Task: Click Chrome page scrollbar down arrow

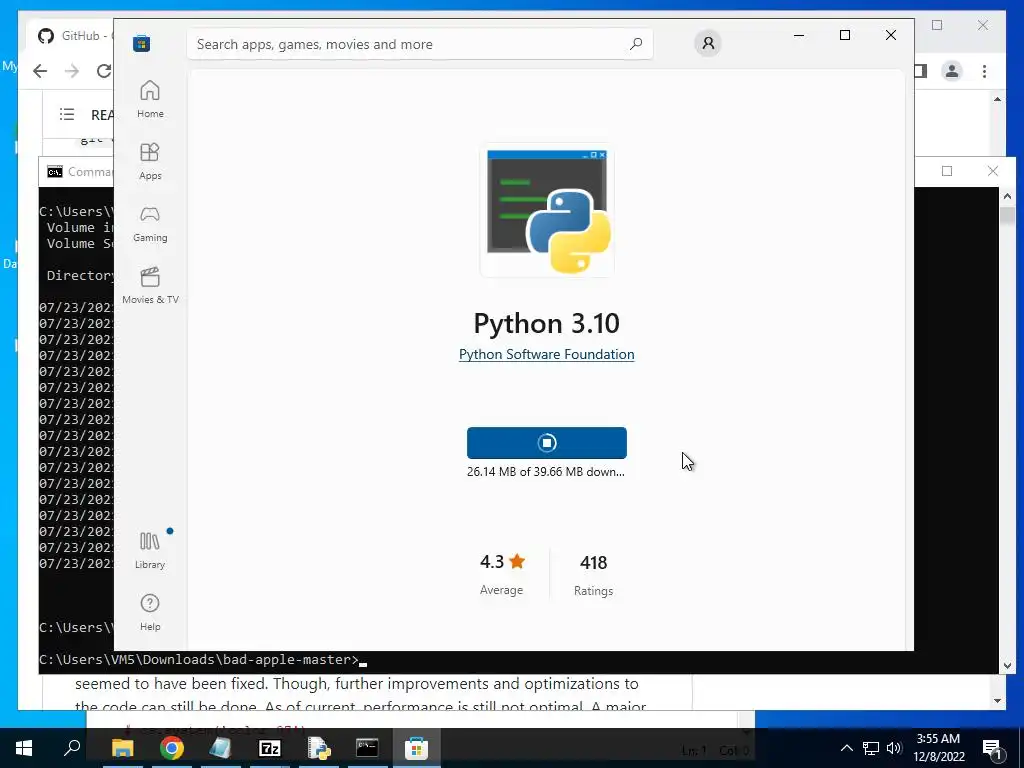Action: click(997, 701)
